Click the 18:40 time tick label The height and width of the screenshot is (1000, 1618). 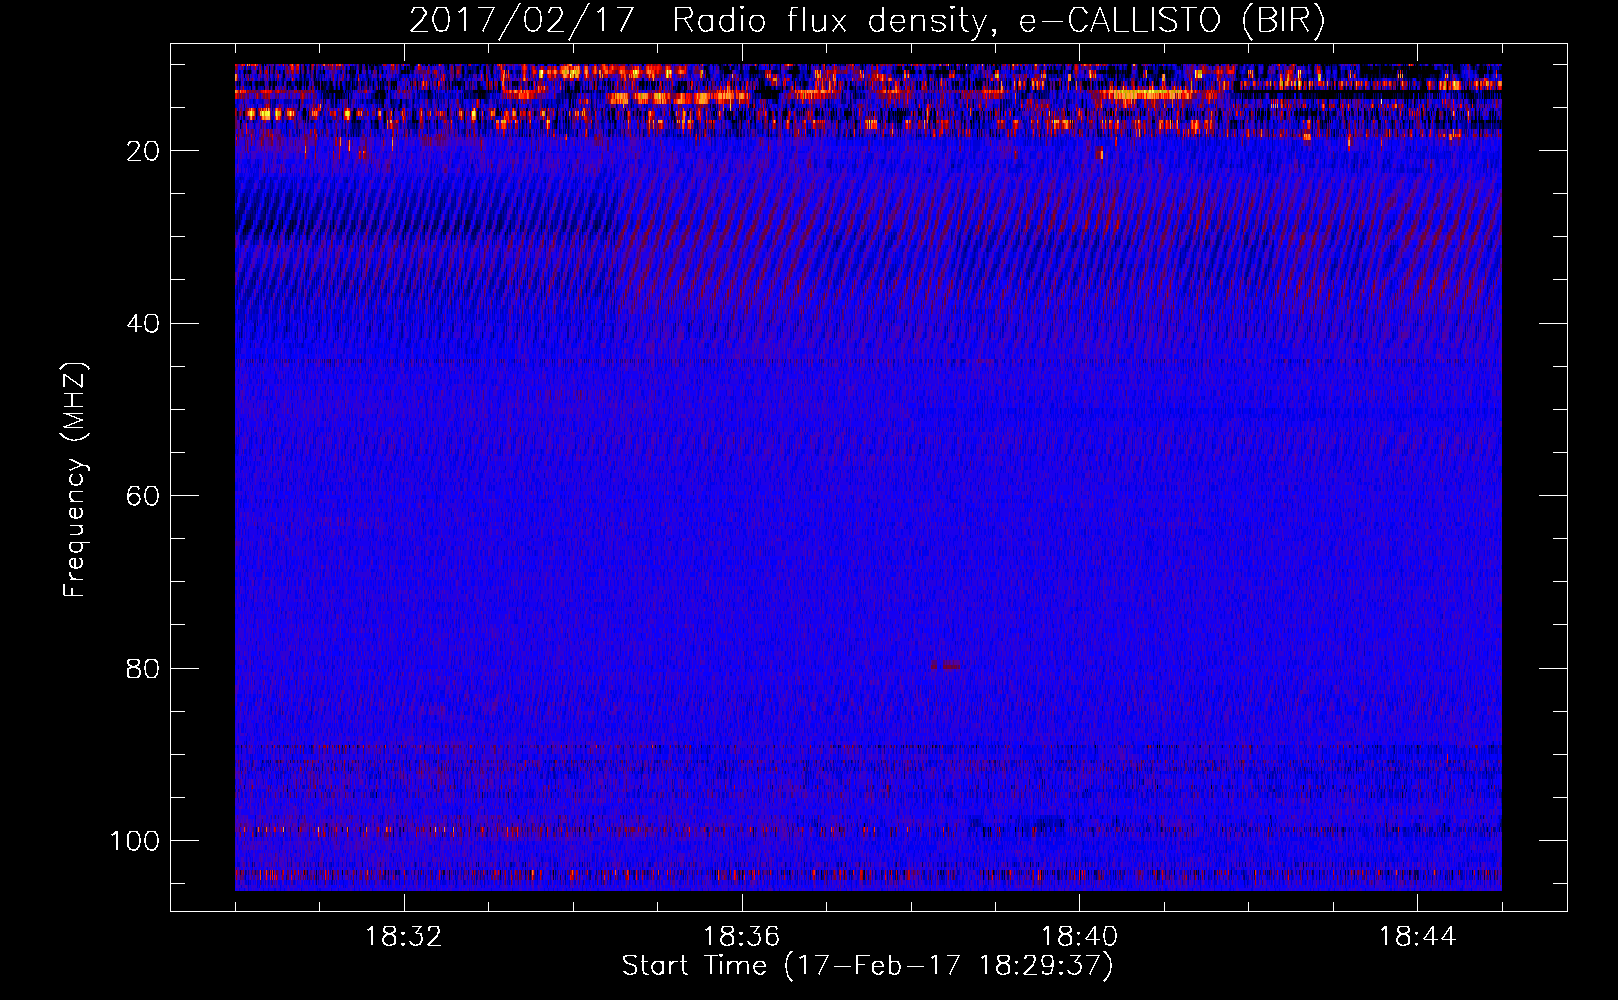1080,937
